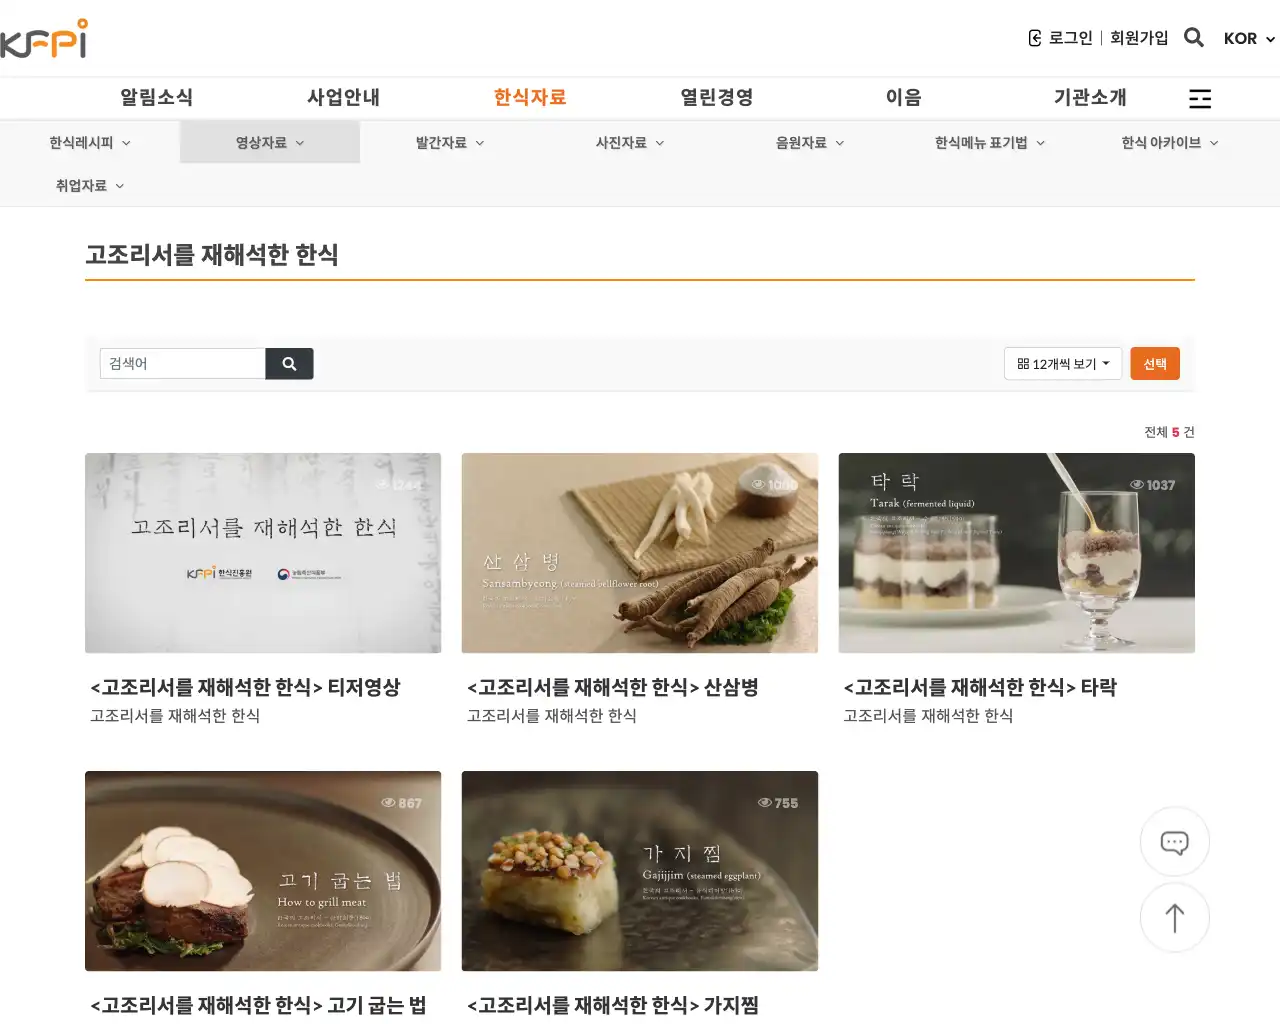Expand the 12개씩 보기 dropdown

coord(1063,364)
